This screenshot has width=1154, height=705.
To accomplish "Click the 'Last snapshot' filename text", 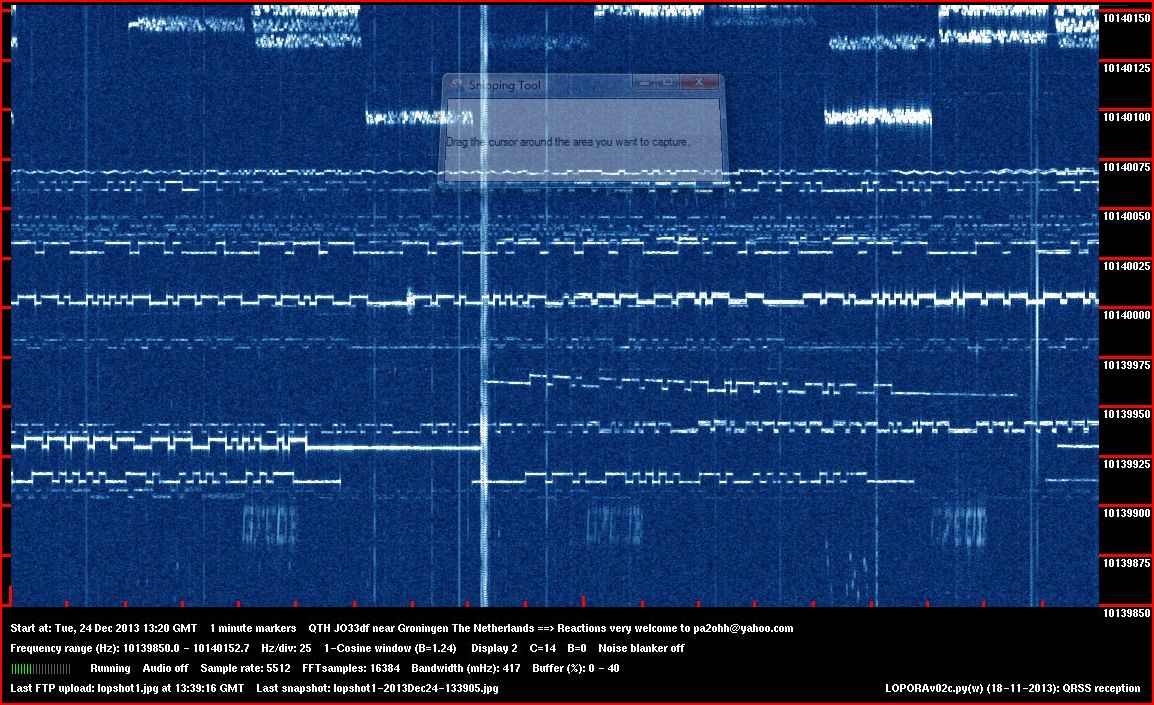I will coord(377,688).
